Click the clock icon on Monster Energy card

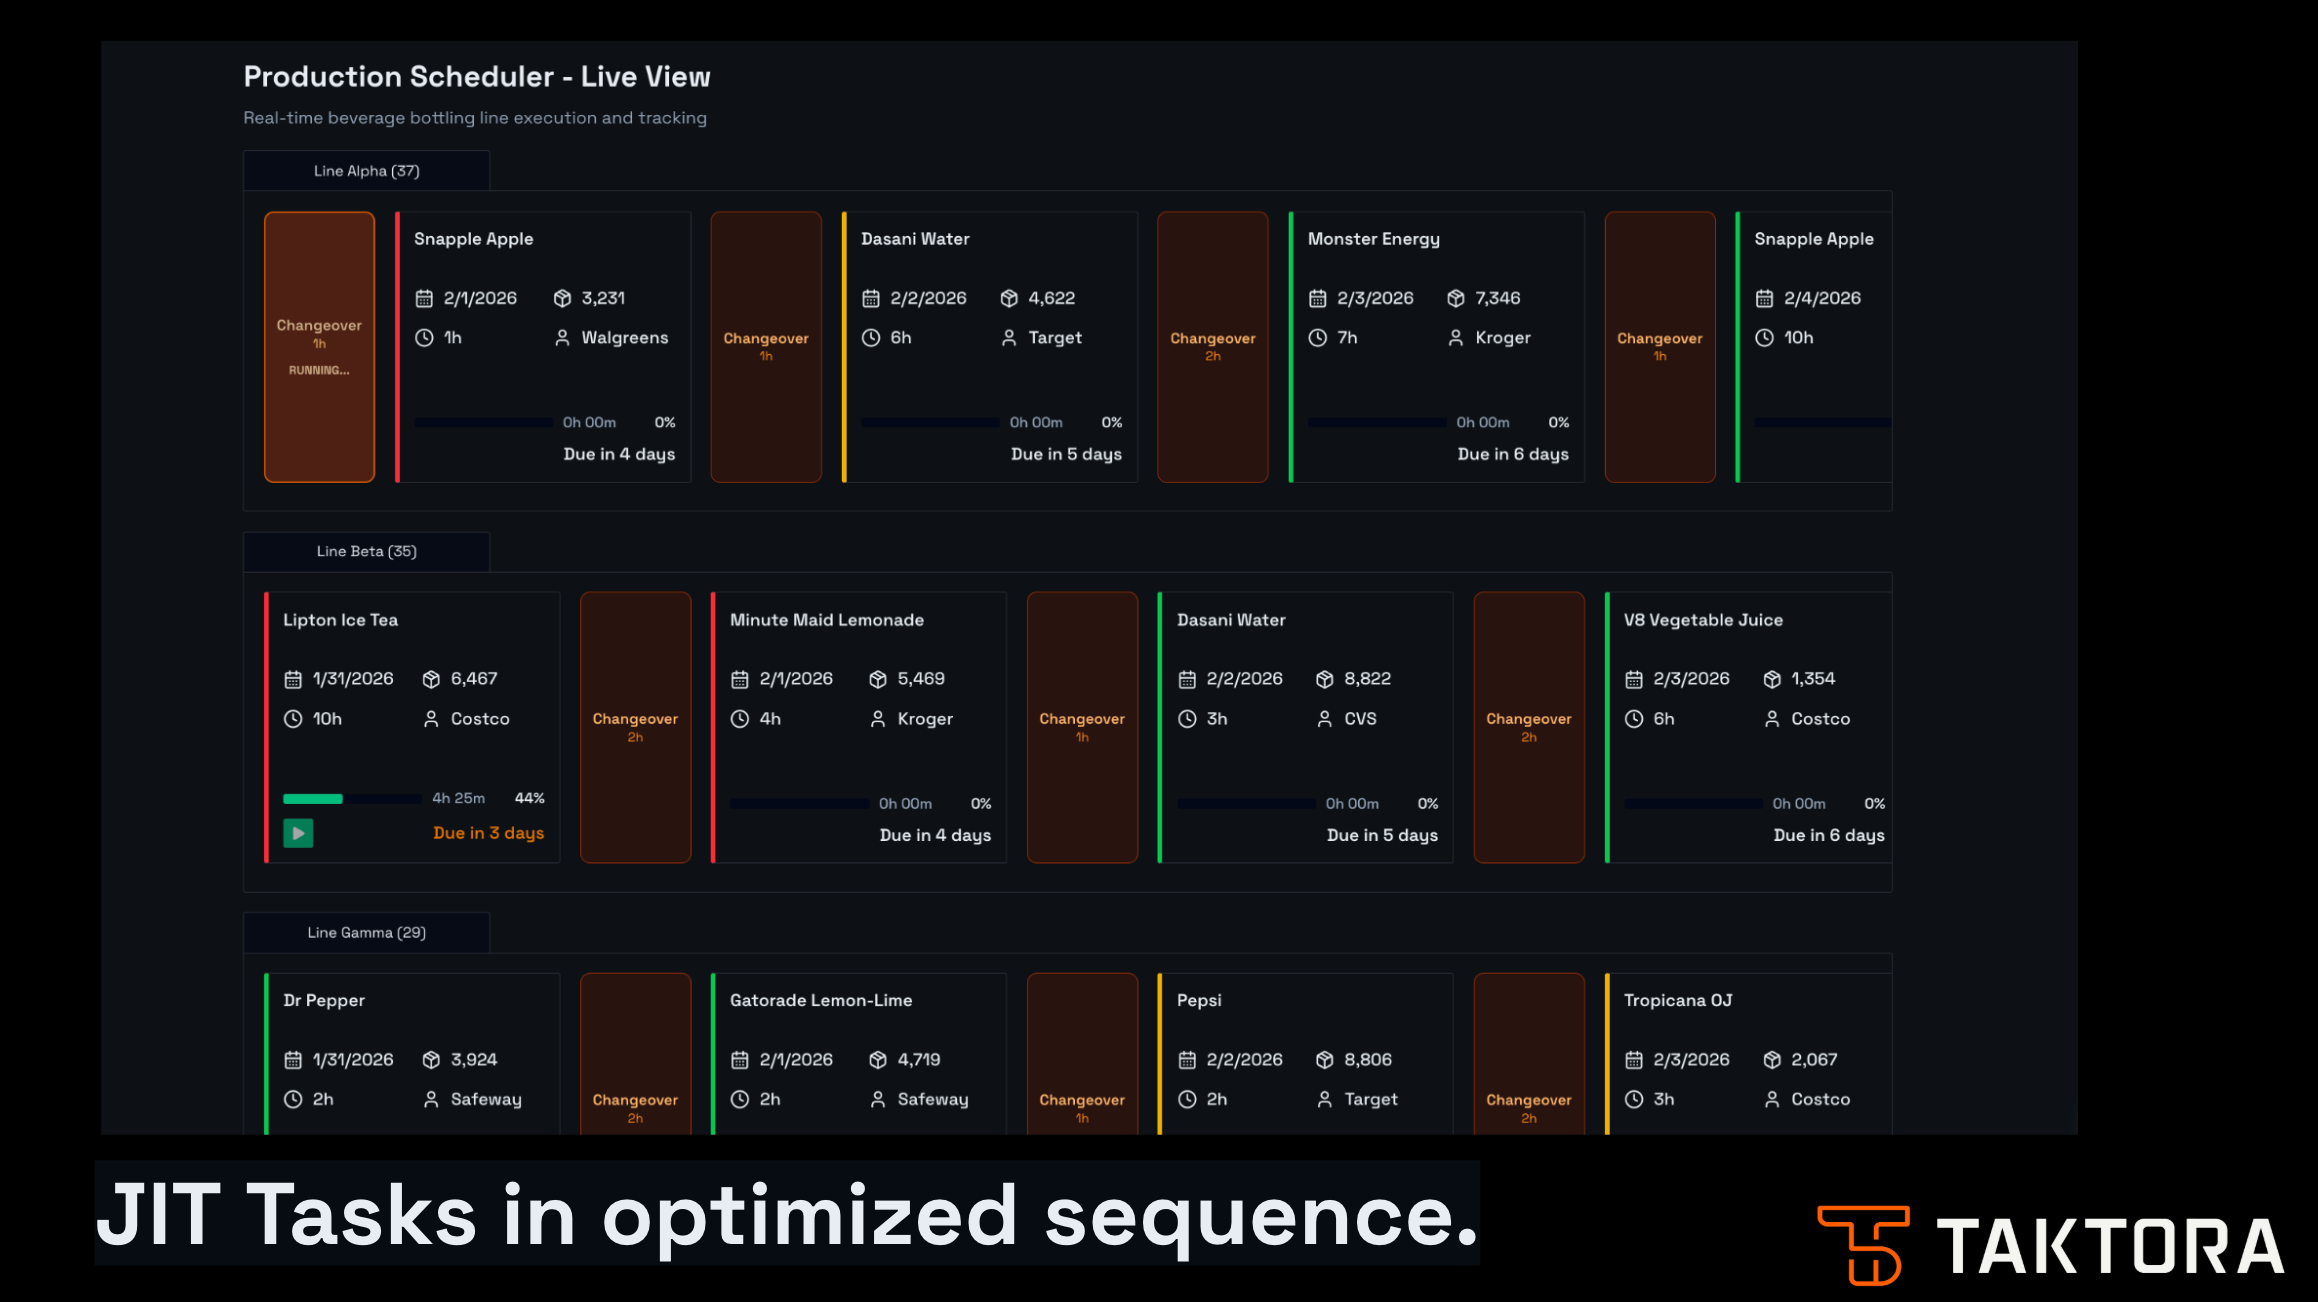tap(1316, 338)
